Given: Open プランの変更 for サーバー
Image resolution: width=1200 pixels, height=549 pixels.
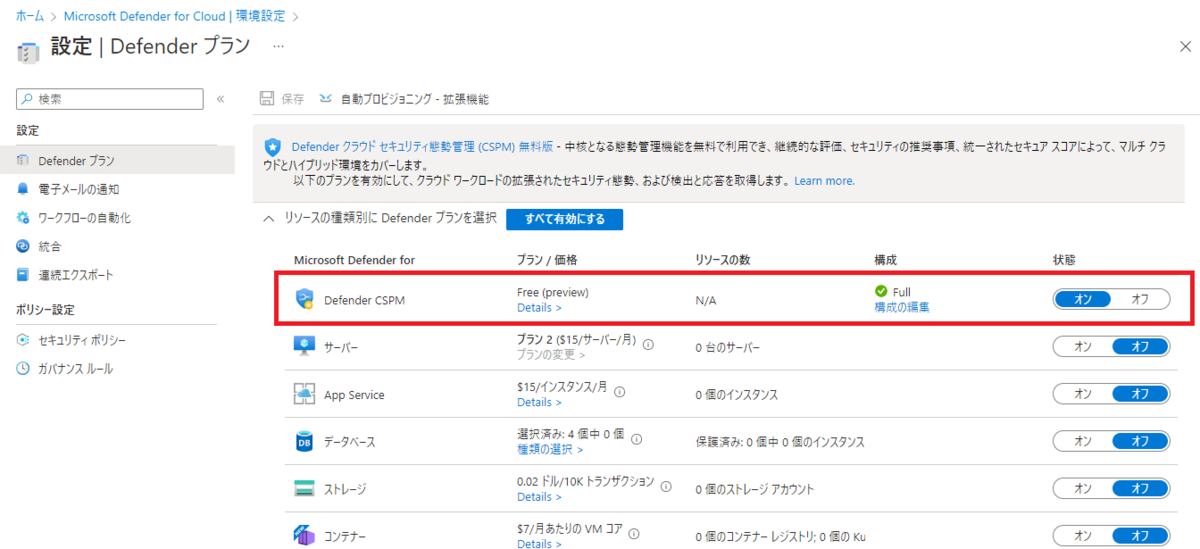Looking at the screenshot, I should click(551, 354).
